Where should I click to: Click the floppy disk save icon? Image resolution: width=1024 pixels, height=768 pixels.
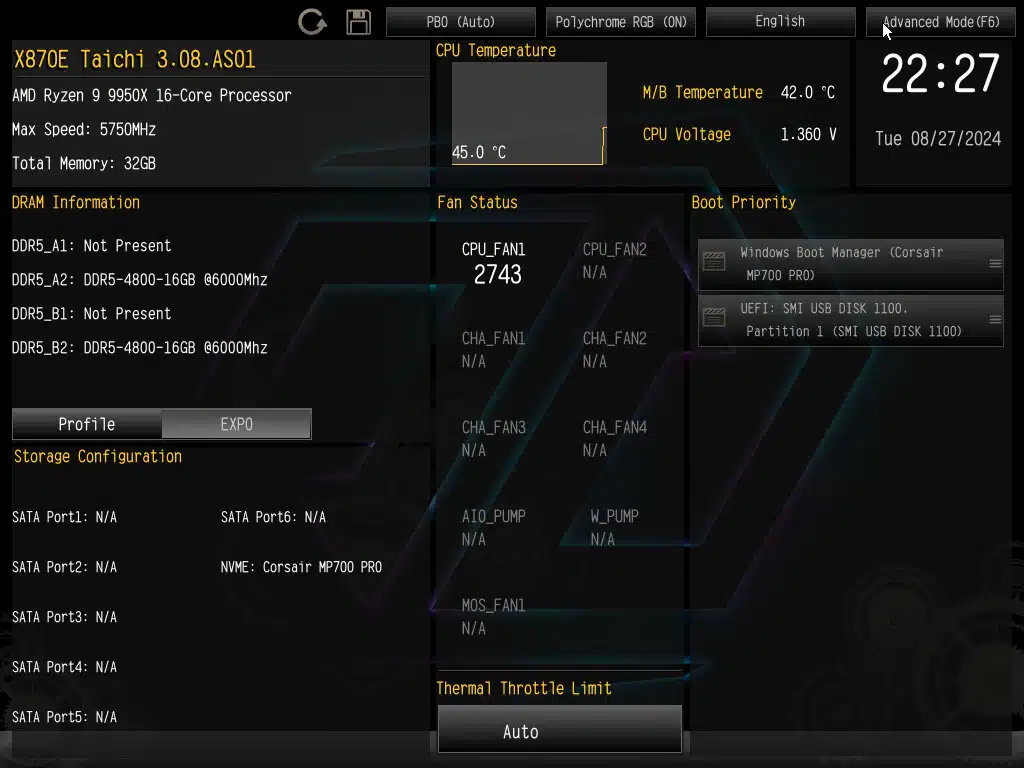[x=358, y=22]
